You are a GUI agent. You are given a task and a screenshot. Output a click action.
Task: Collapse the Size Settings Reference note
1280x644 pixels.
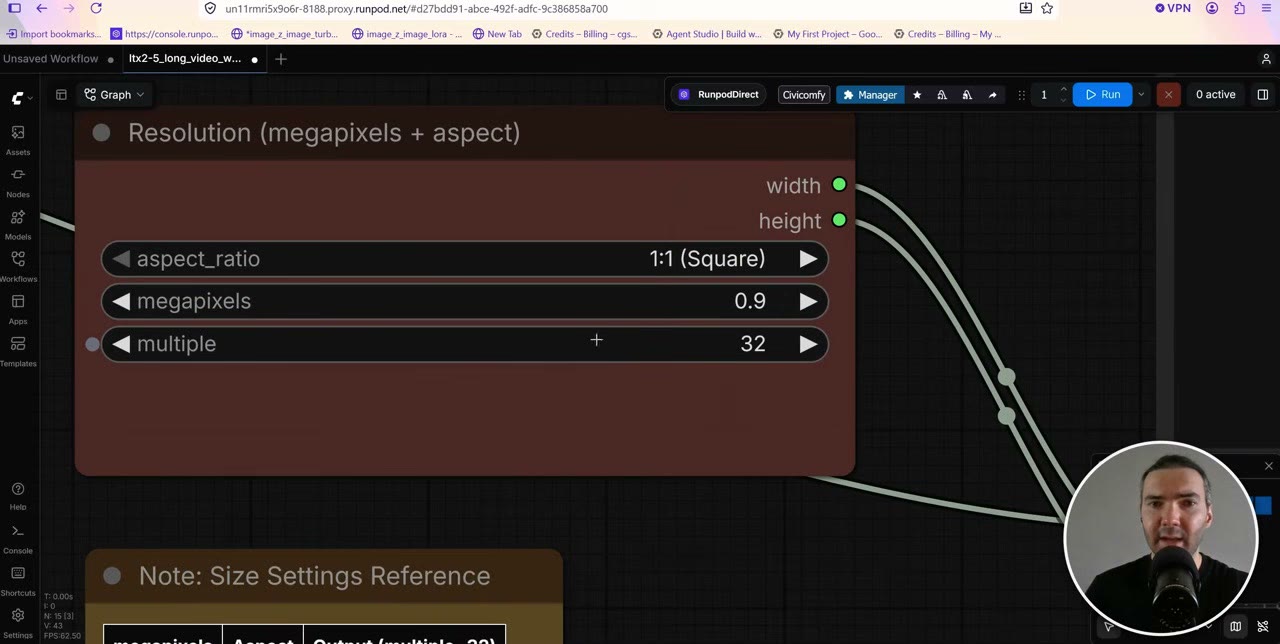tap(112, 576)
